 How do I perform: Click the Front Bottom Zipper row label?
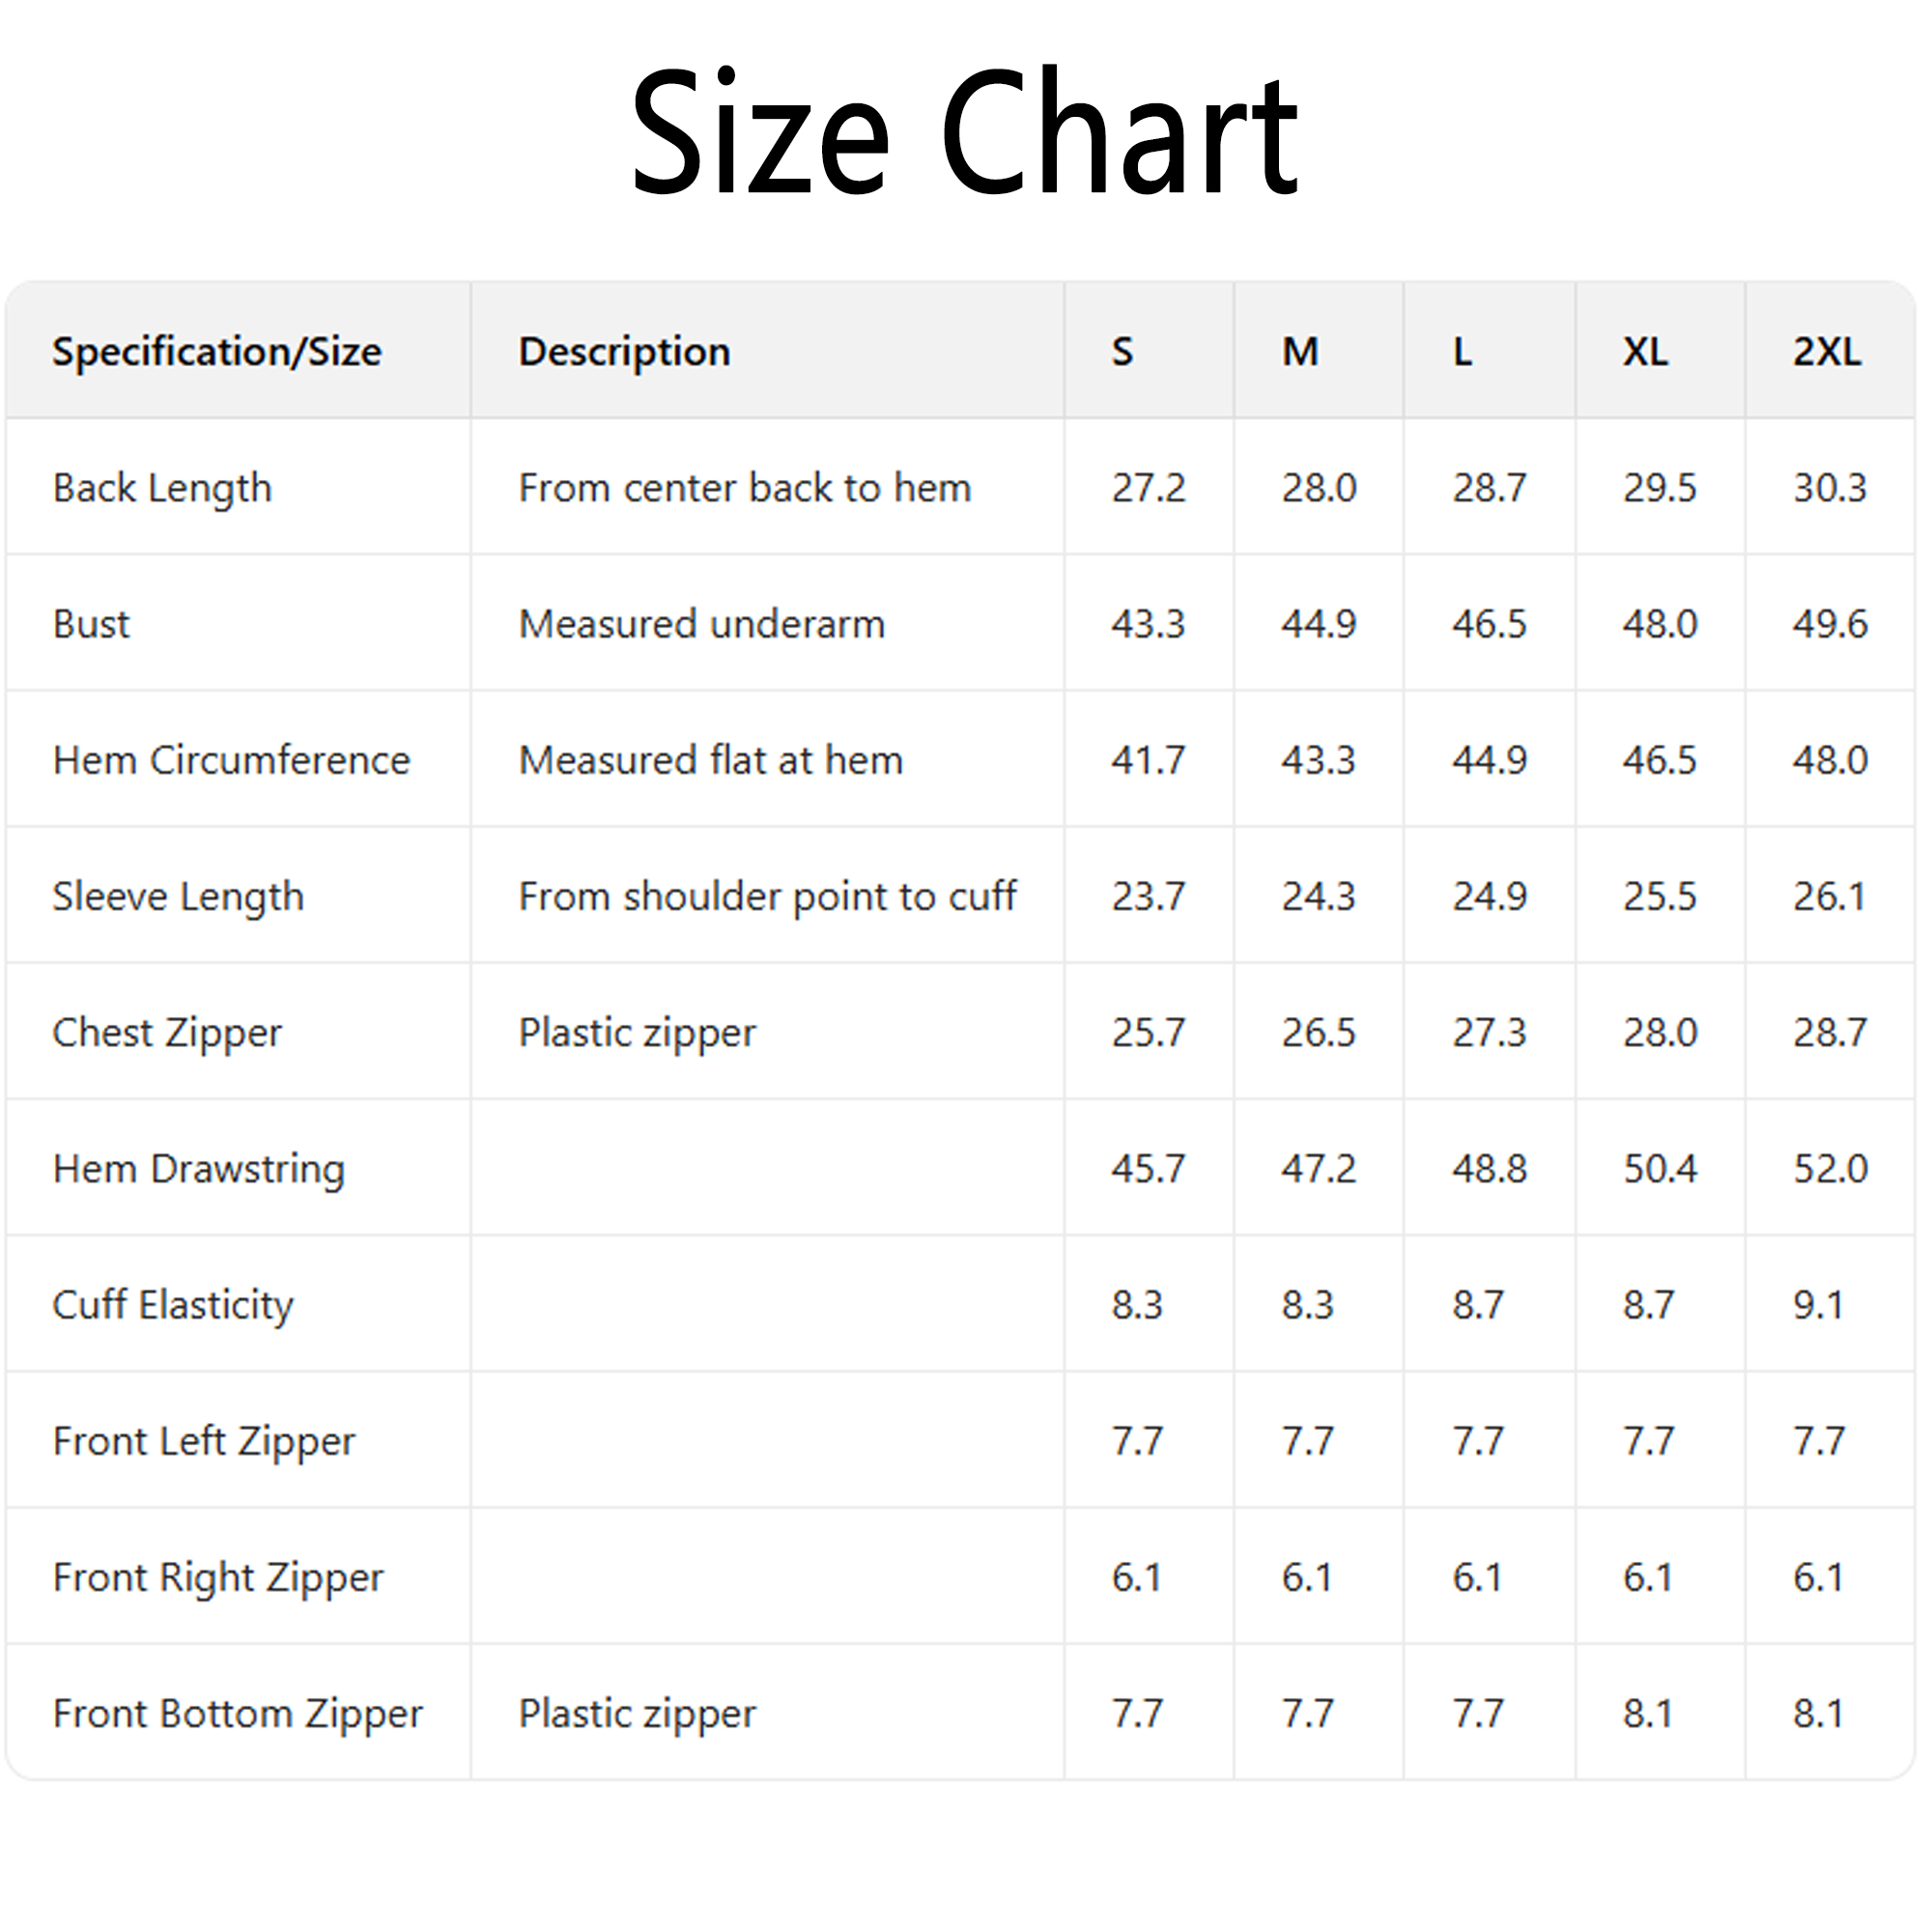coord(238,1714)
